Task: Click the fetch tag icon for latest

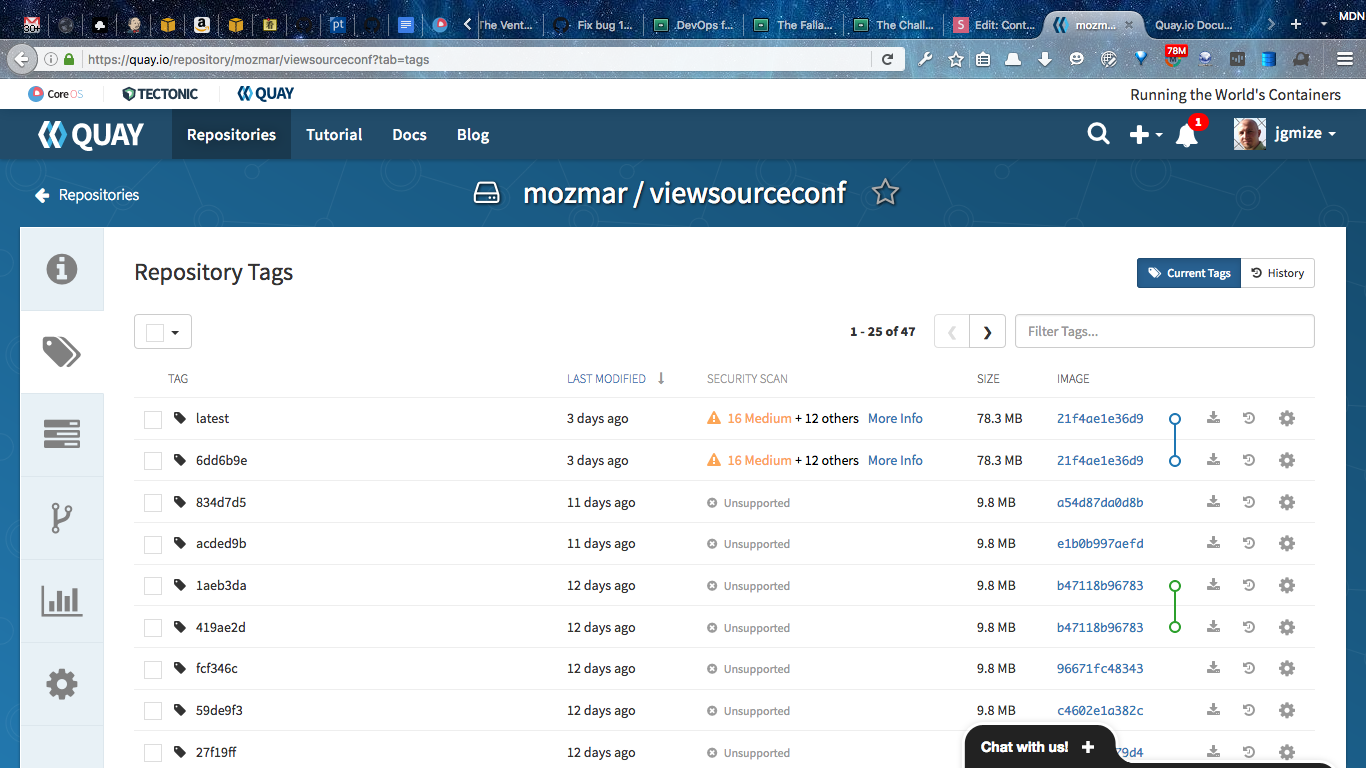Action: [1213, 418]
